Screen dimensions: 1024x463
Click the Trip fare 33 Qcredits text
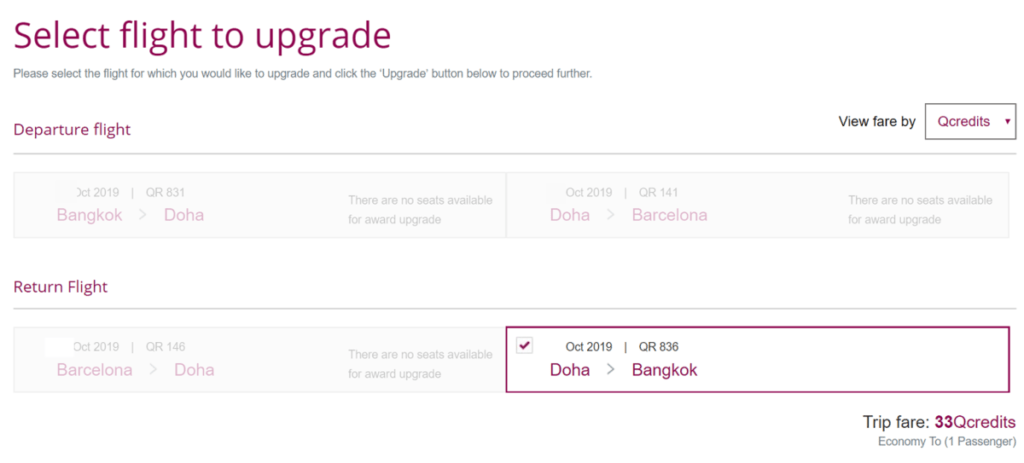(939, 422)
